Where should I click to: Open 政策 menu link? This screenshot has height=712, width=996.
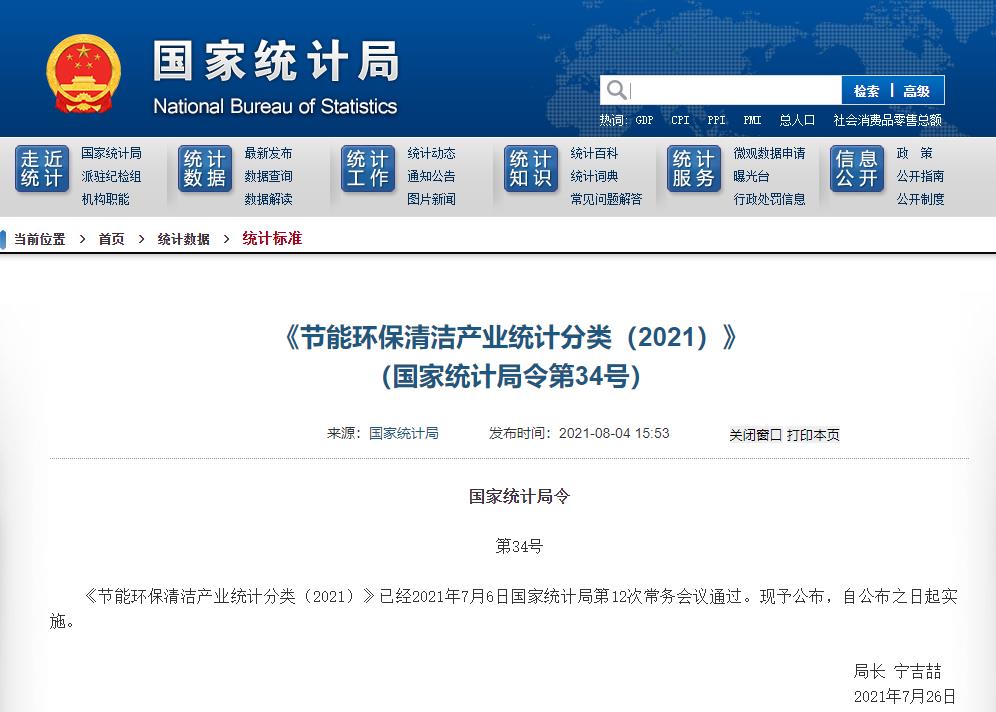tap(914, 153)
